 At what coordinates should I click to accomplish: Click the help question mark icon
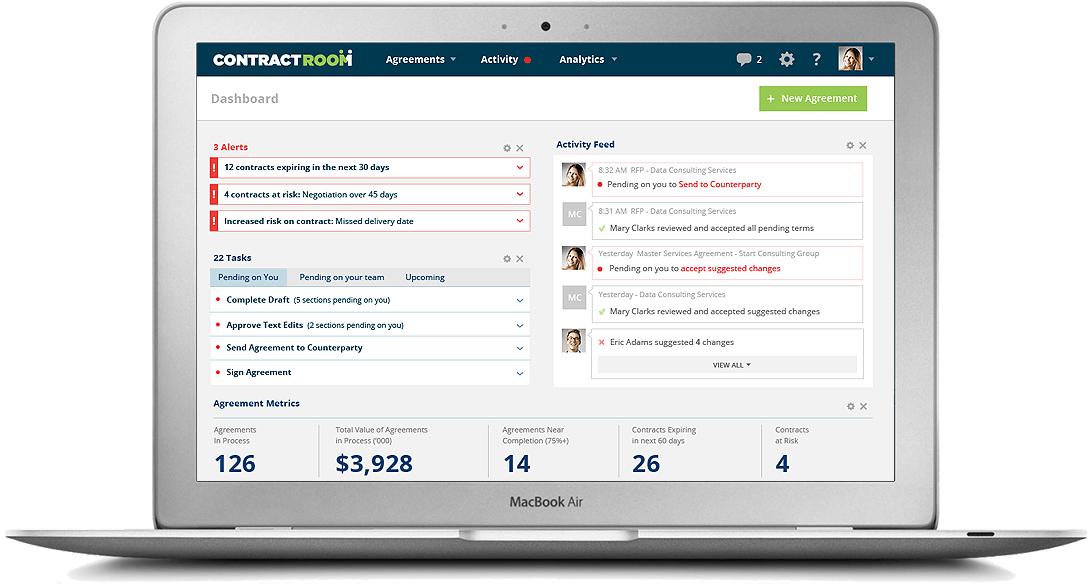tap(817, 59)
